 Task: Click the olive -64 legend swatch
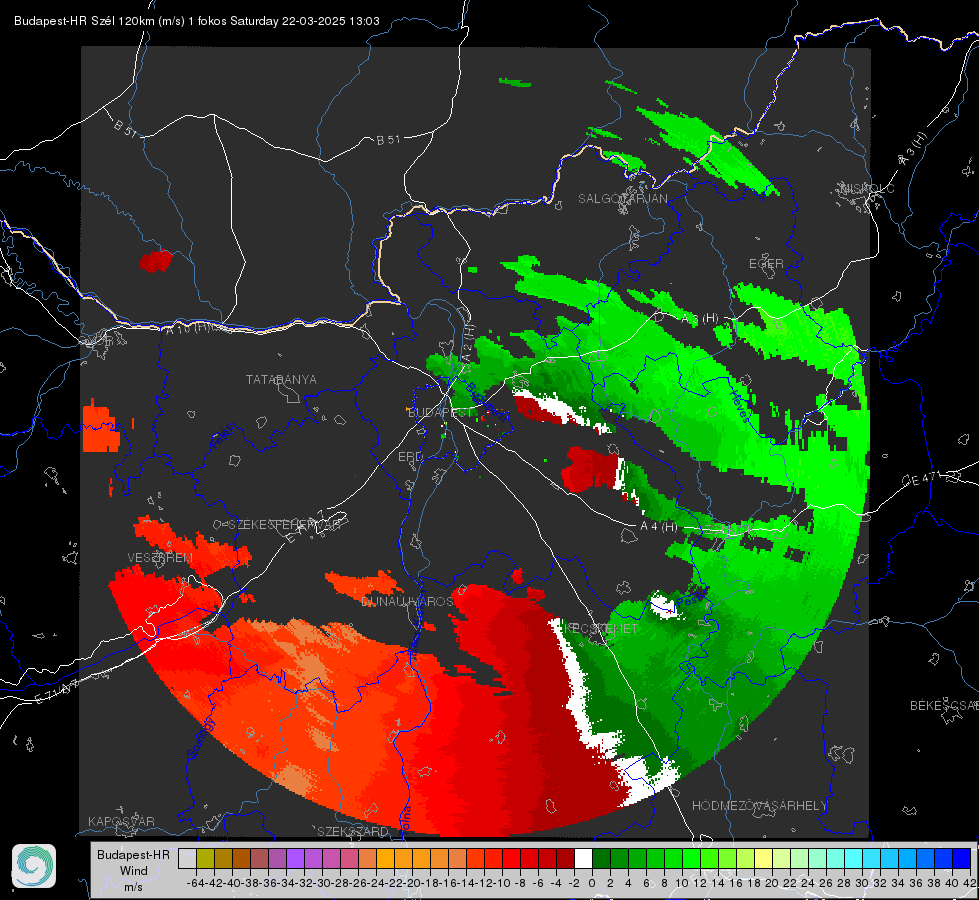pyautogui.click(x=205, y=859)
